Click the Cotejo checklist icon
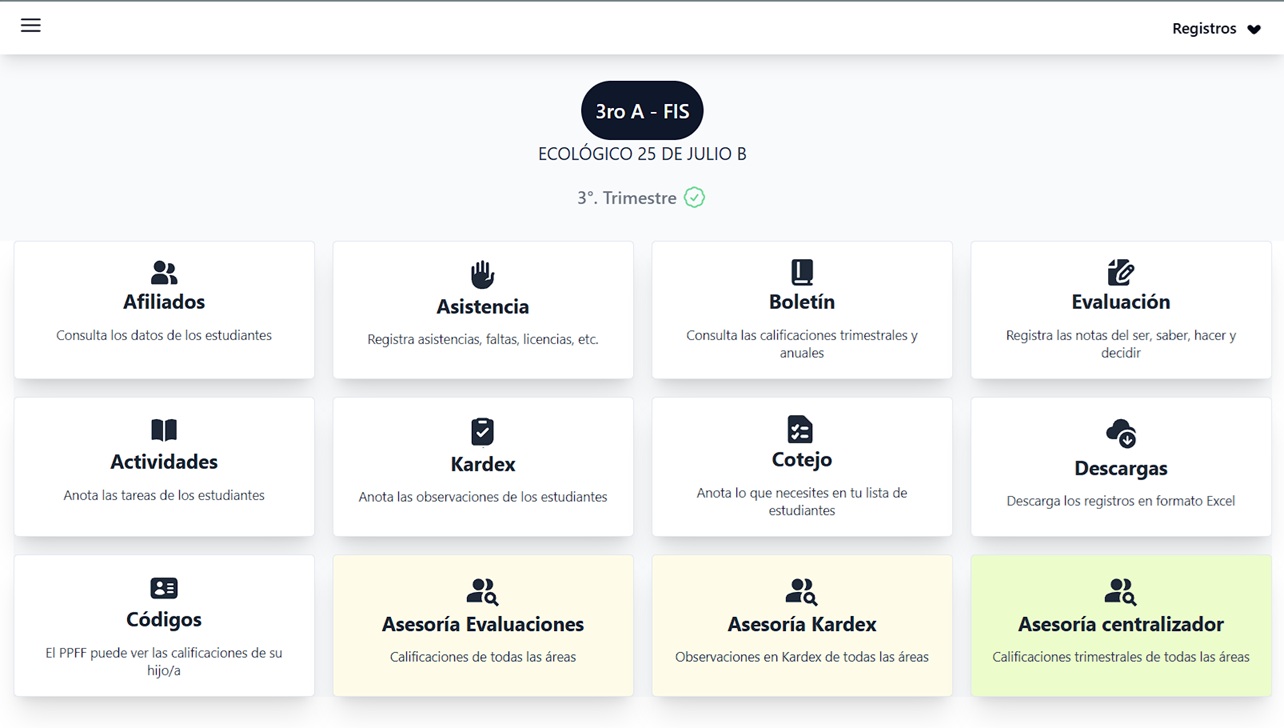Screen dimensions: 1284x728 (801, 430)
